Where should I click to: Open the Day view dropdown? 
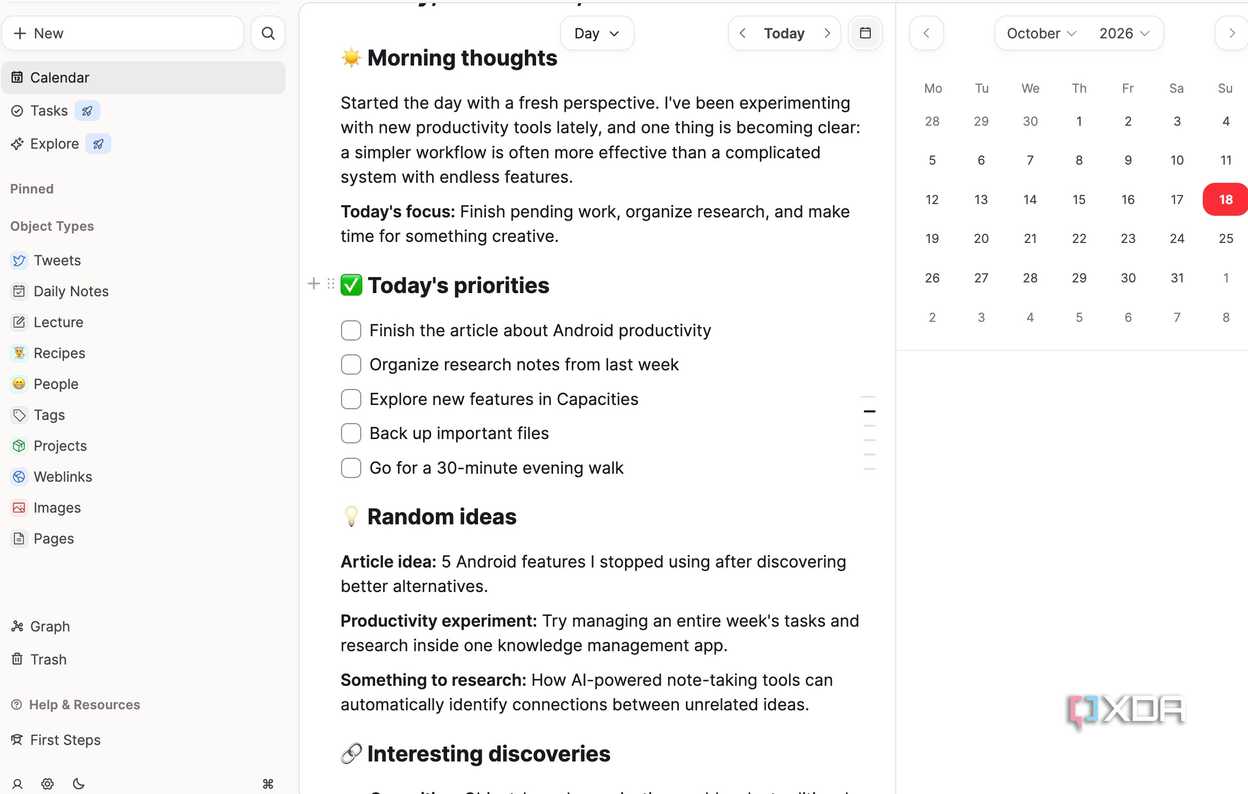[597, 33]
